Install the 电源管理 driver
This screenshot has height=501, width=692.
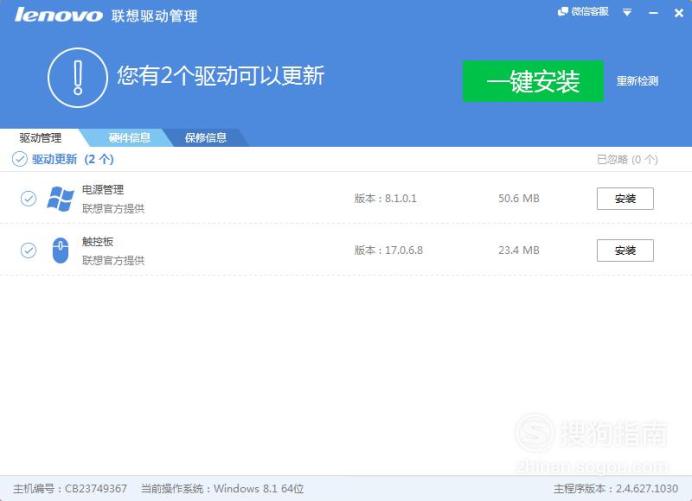625,199
